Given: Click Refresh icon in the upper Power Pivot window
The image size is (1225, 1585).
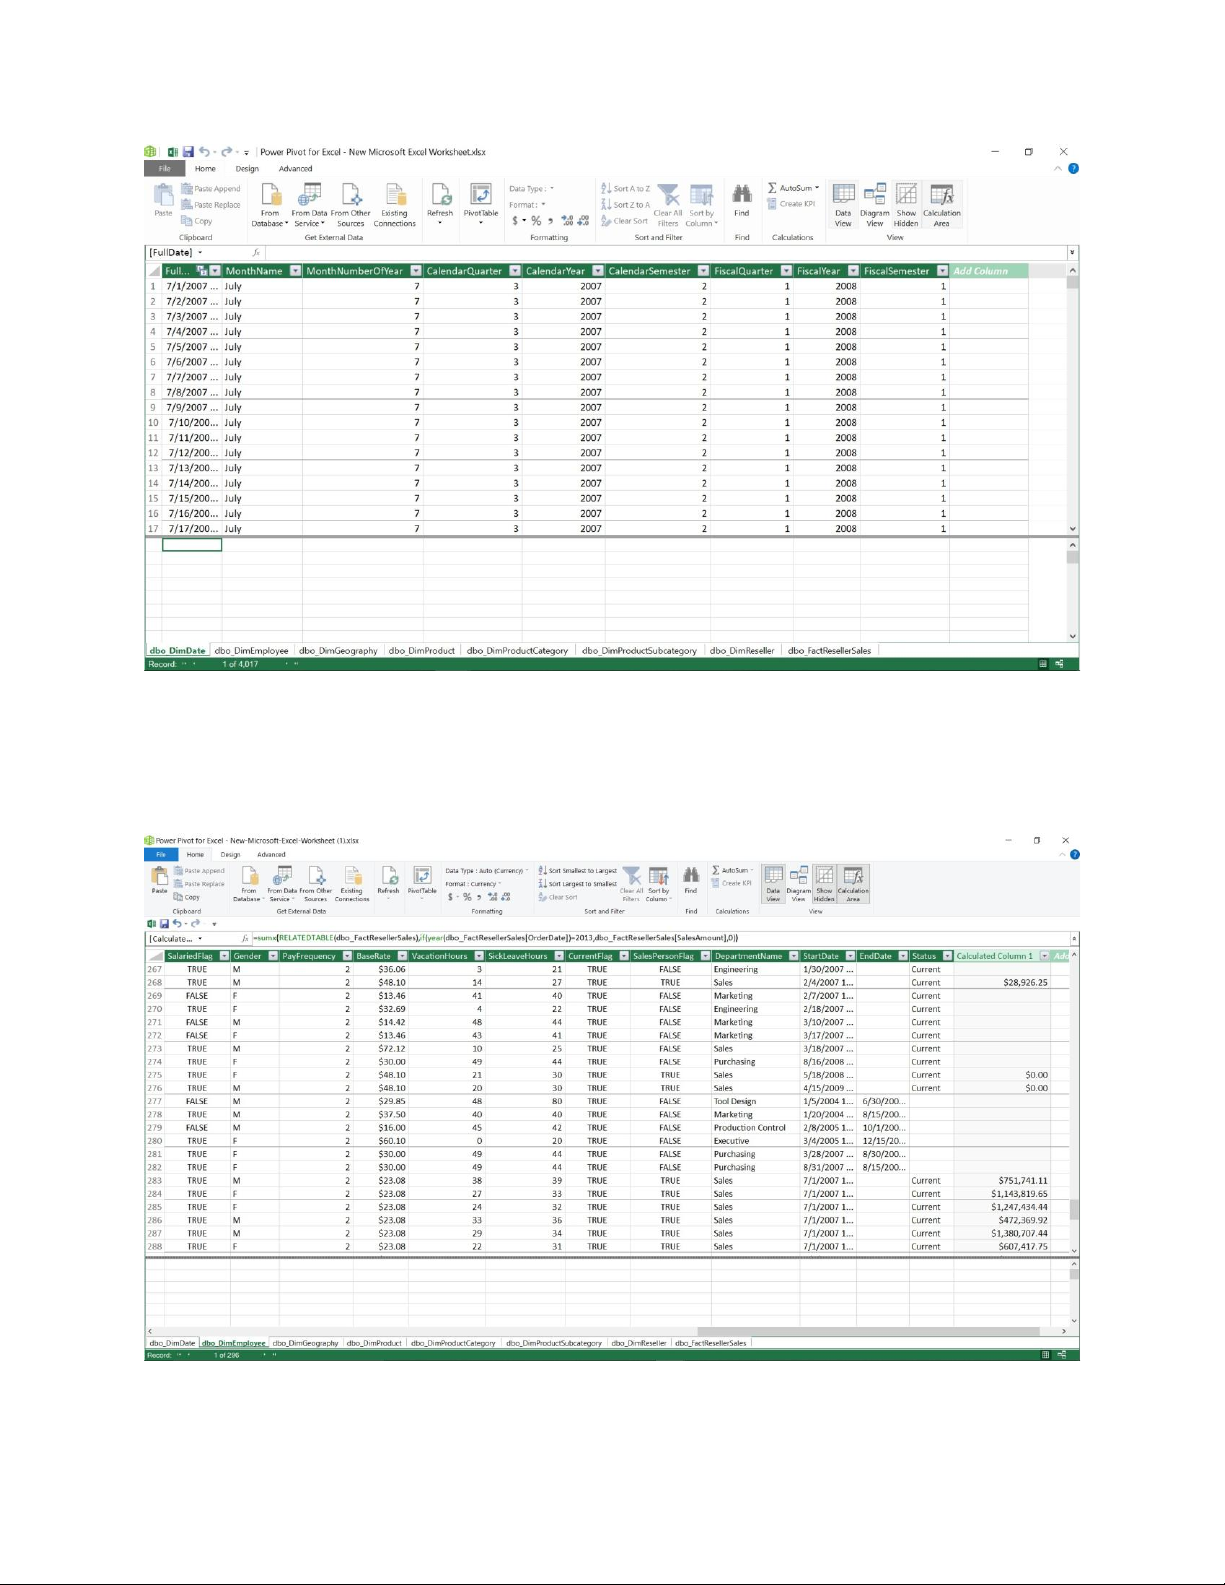Looking at the screenshot, I should (440, 198).
